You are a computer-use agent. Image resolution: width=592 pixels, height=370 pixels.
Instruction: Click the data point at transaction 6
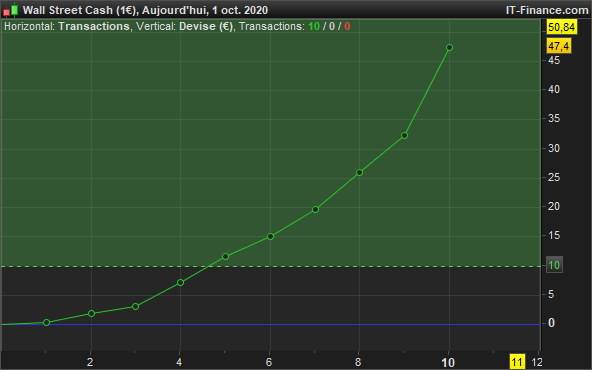(270, 237)
